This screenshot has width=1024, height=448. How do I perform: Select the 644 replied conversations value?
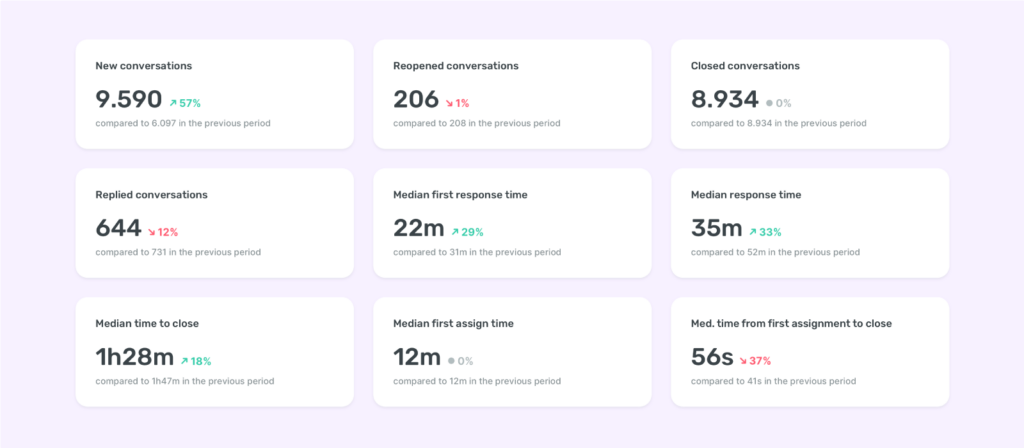tap(118, 228)
